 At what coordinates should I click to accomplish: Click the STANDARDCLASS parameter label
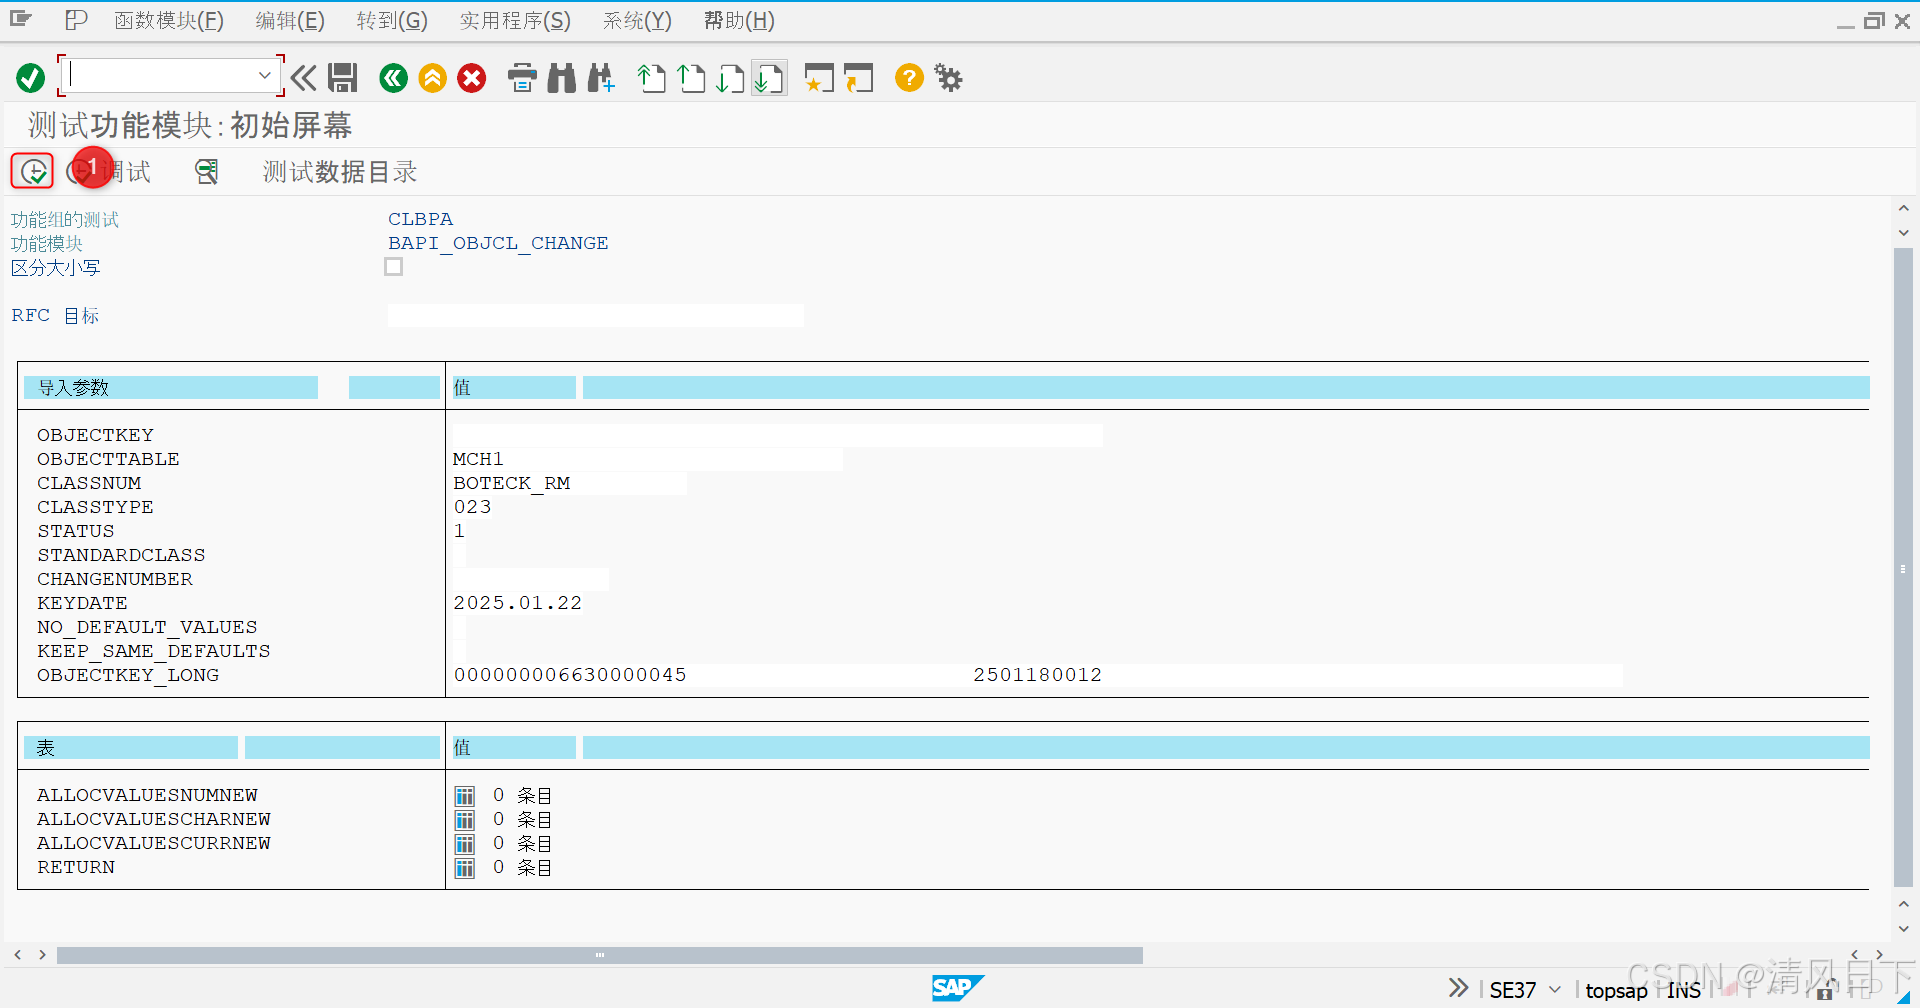(x=121, y=556)
